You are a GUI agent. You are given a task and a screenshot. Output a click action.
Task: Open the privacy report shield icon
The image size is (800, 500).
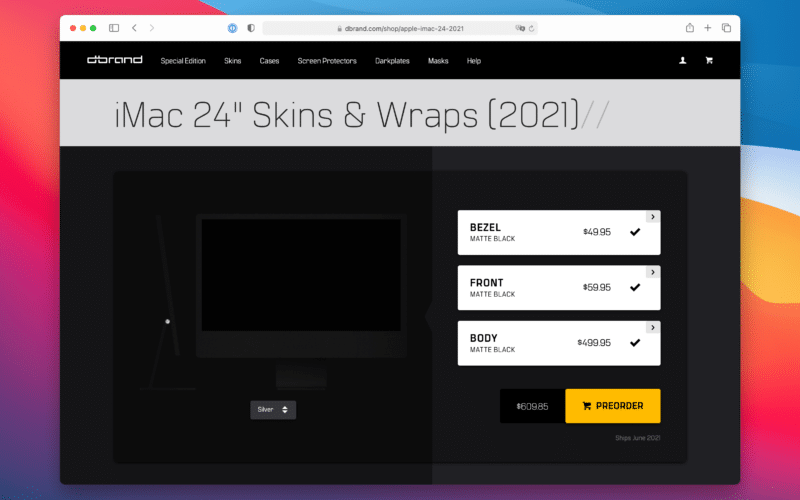[251, 28]
